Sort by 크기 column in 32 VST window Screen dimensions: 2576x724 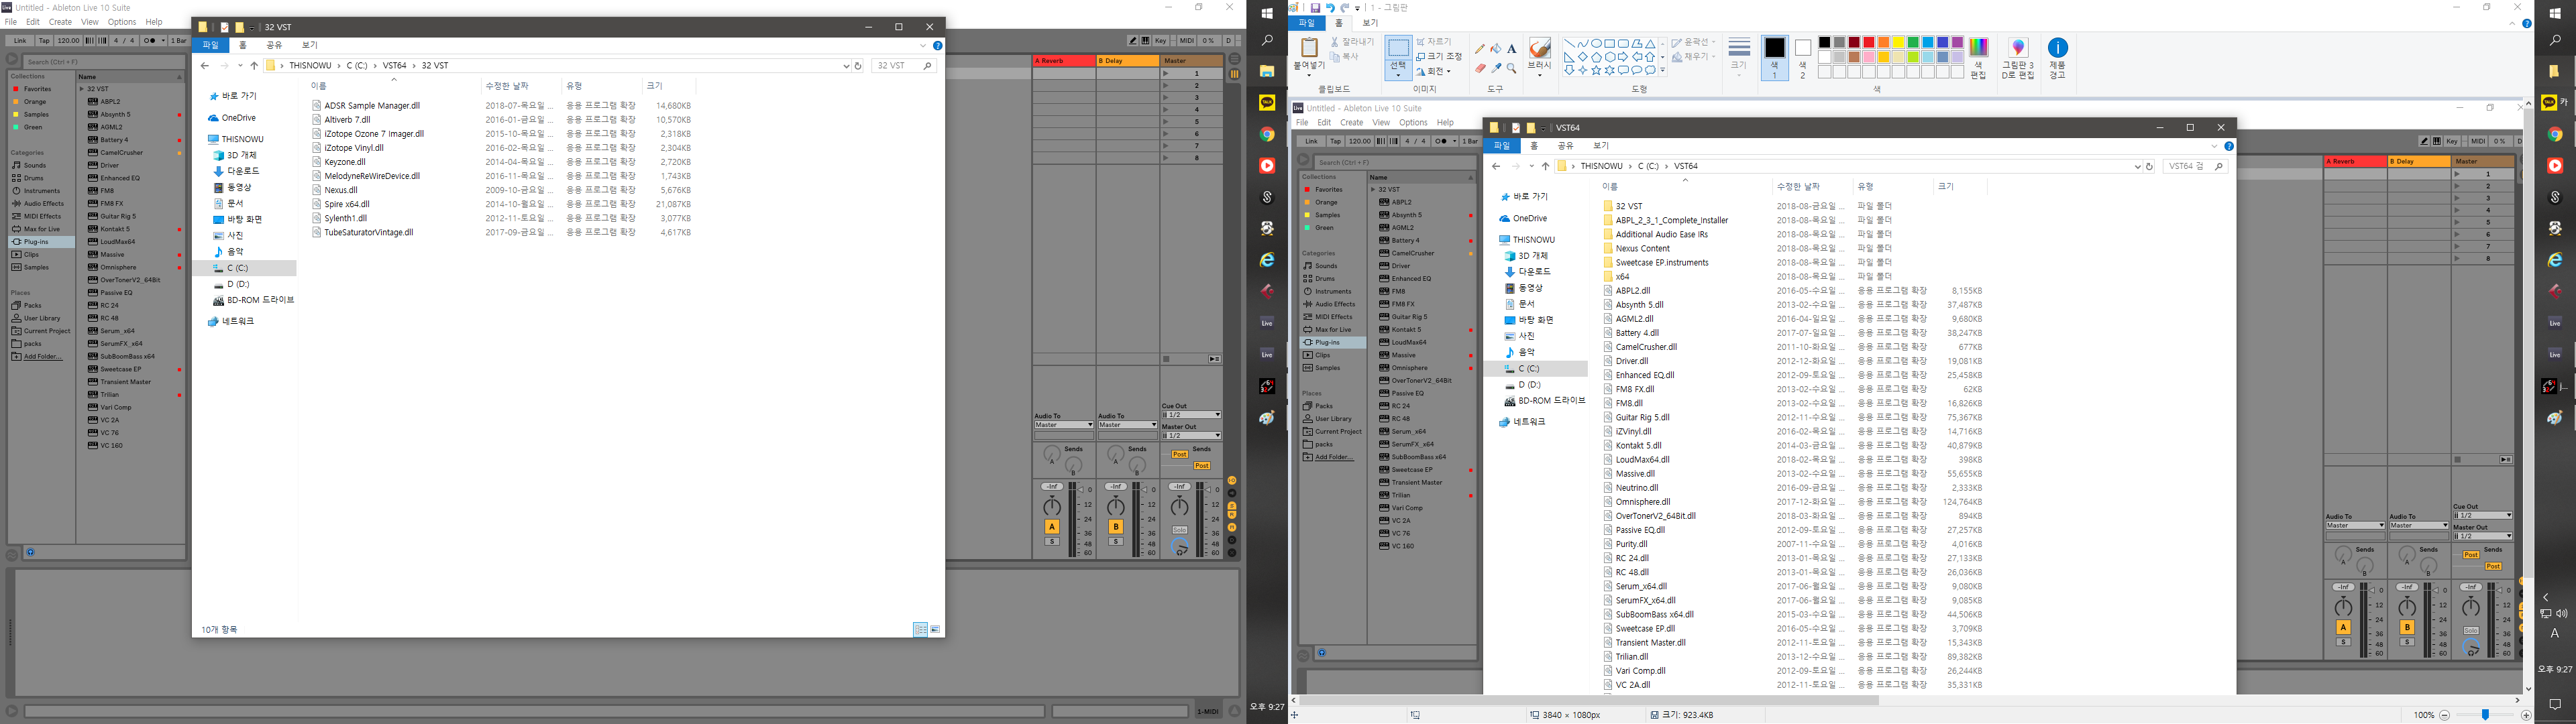point(654,86)
